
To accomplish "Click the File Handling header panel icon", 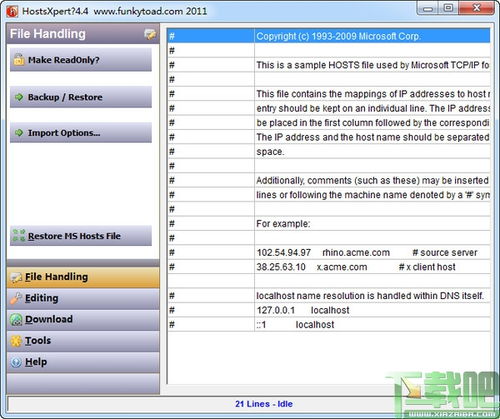I will [x=150, y=34].
